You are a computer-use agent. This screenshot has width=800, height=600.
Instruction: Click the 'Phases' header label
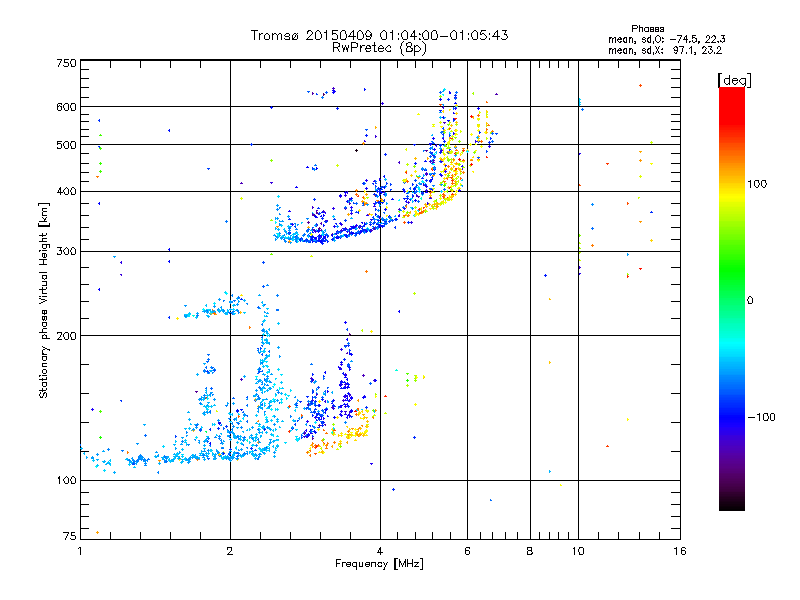pos(647,29)
